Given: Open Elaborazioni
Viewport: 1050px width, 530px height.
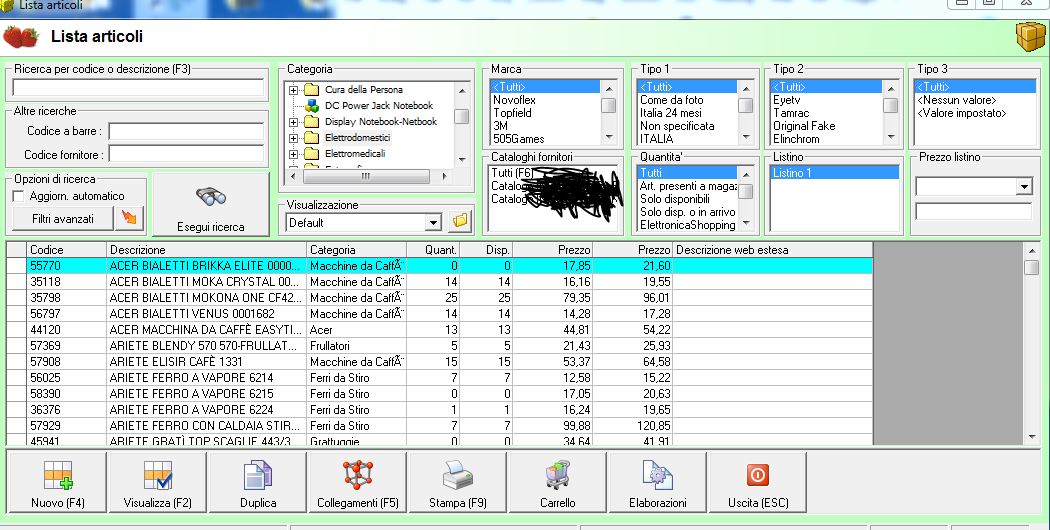Looking at the screenshot, I should 658,482.
